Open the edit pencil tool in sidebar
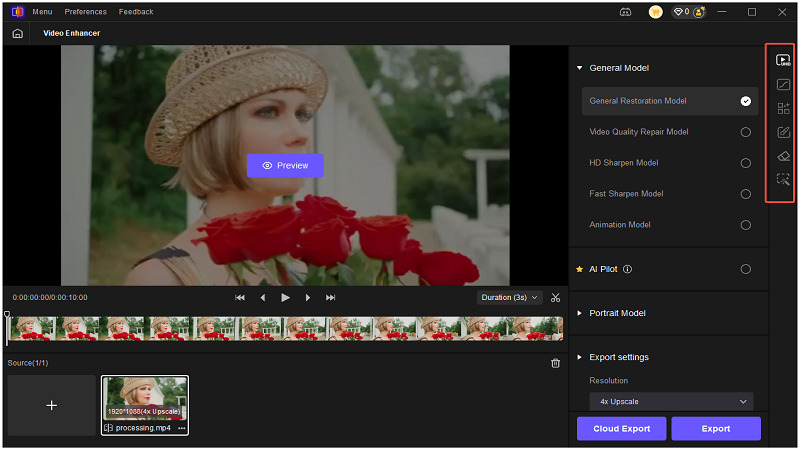The height and width of the screenshot is (450, 800). (784, 132)
